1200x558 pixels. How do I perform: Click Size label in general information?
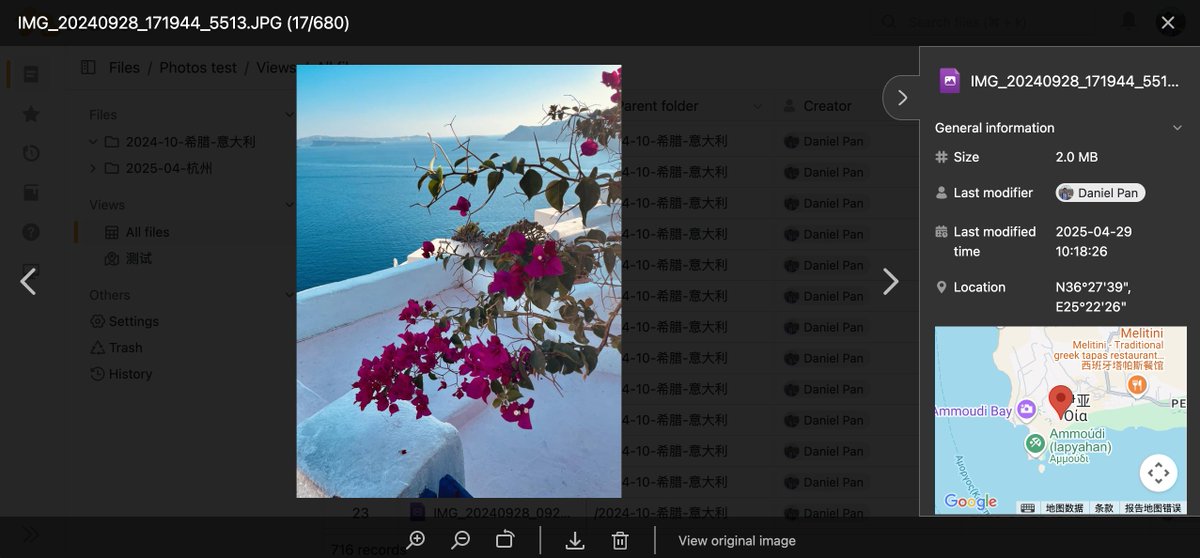pyautogui.click(x=966, y=157)
